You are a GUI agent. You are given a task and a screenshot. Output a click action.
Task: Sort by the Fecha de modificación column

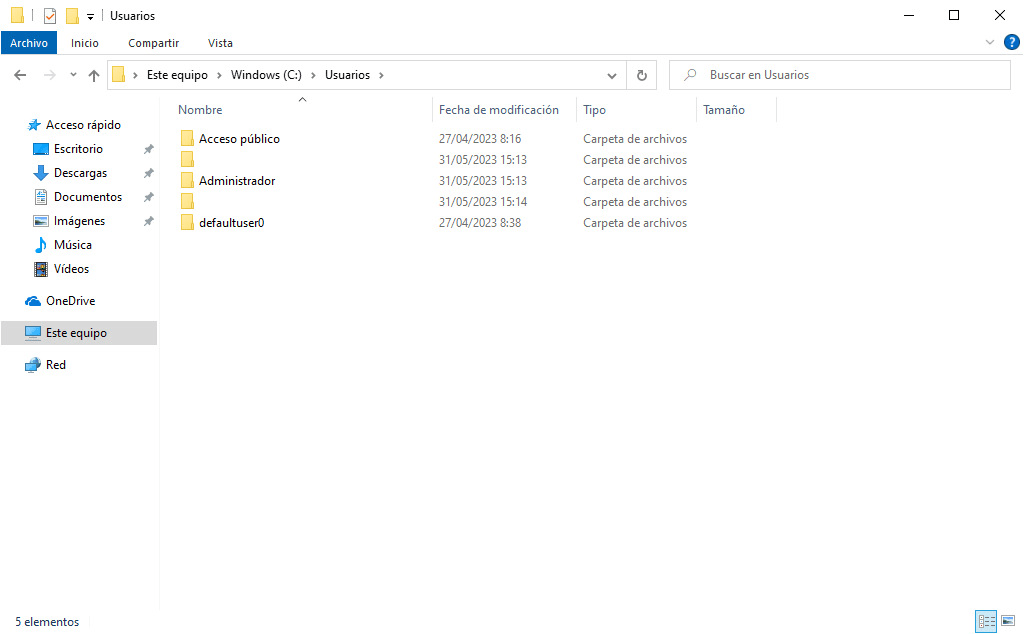[498, 110]
